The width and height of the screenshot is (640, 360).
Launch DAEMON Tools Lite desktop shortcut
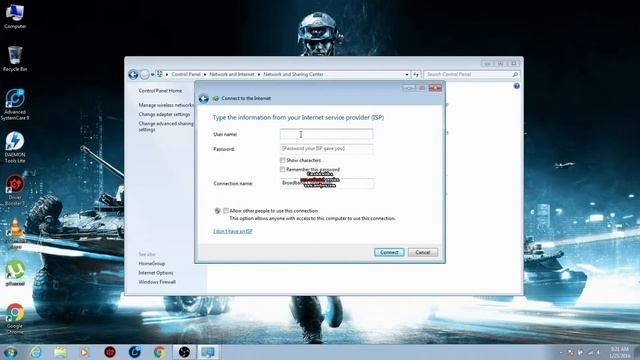[x=15, y=147]
